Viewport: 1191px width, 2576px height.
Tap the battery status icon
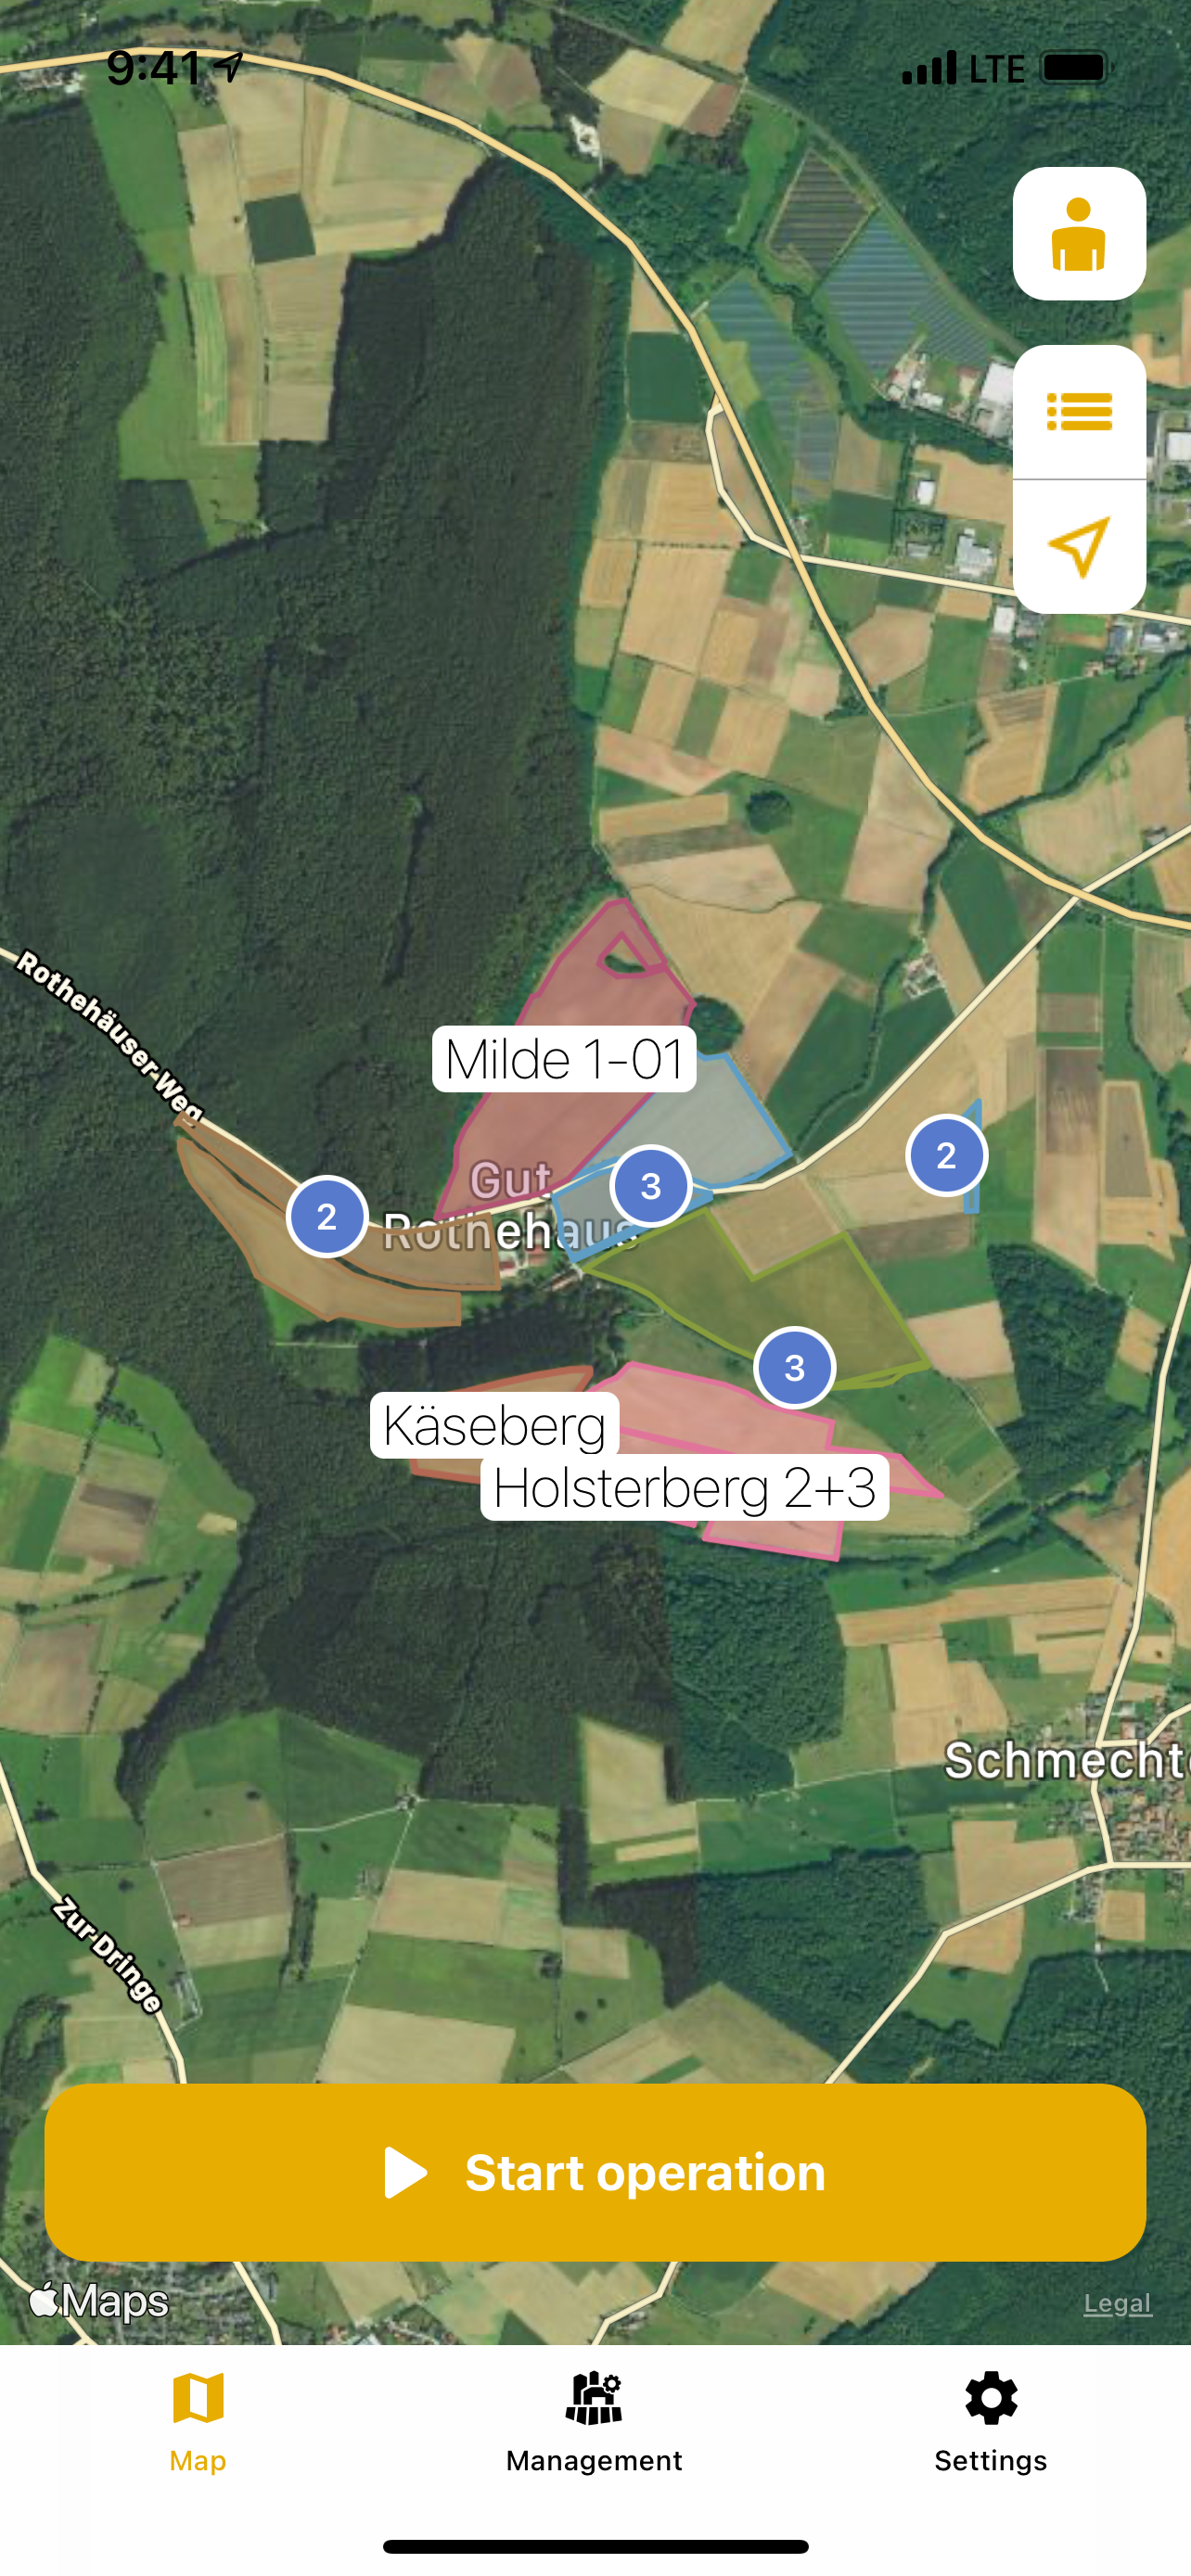[x=1075, y=68]
